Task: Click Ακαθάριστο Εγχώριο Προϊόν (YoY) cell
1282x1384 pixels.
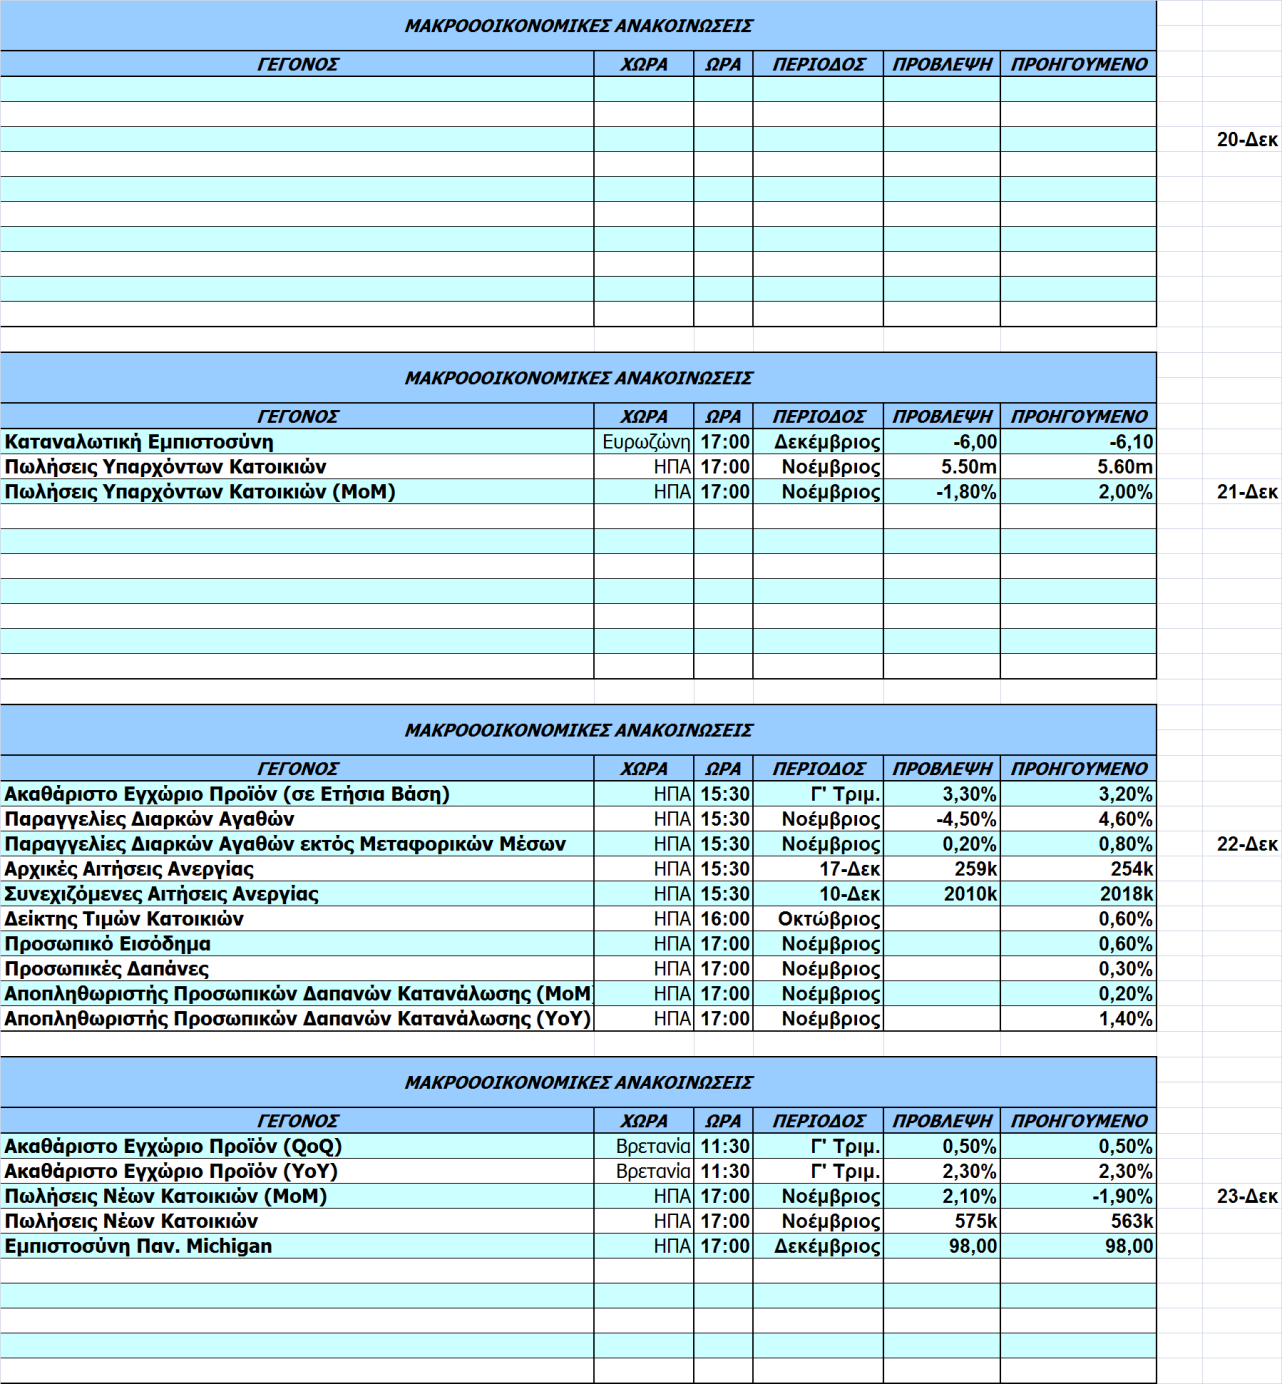Action: point(297,1171)
